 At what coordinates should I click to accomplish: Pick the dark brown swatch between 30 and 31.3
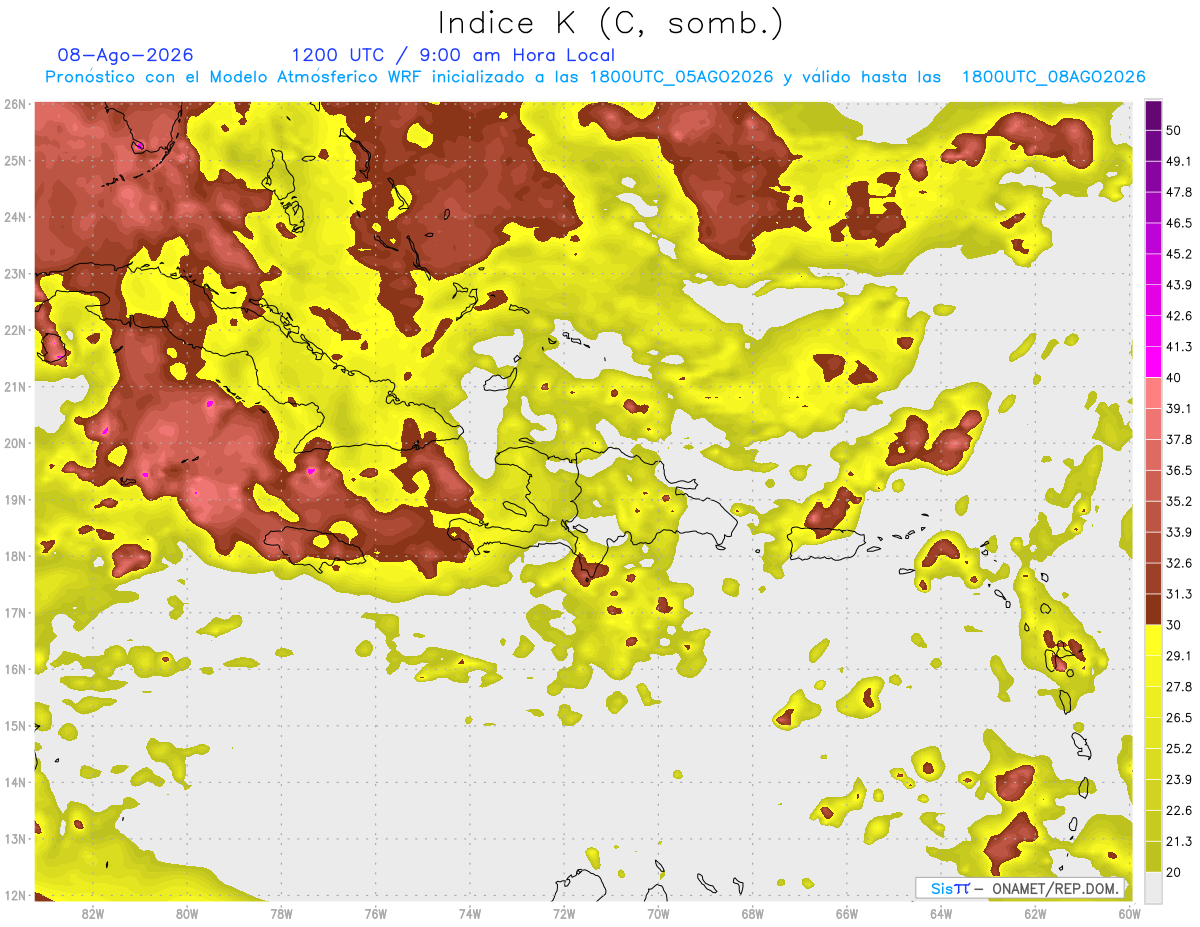point(1153,610)
